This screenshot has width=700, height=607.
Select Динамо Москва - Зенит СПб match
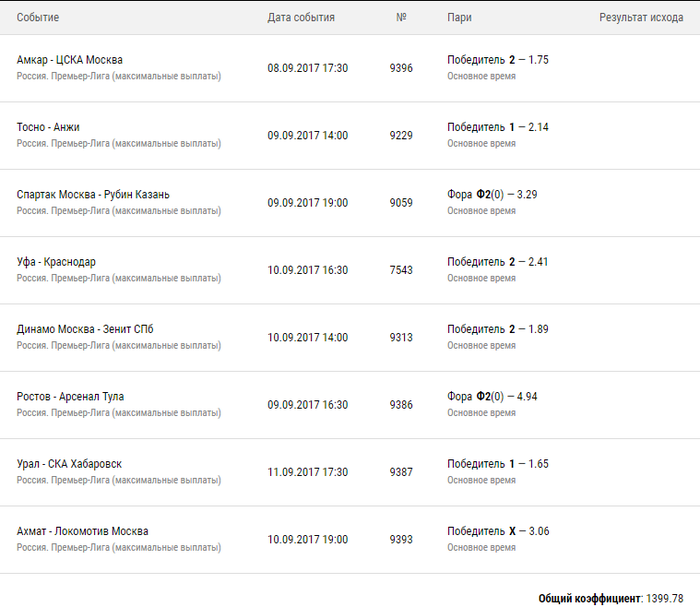(x=85, y=329)
